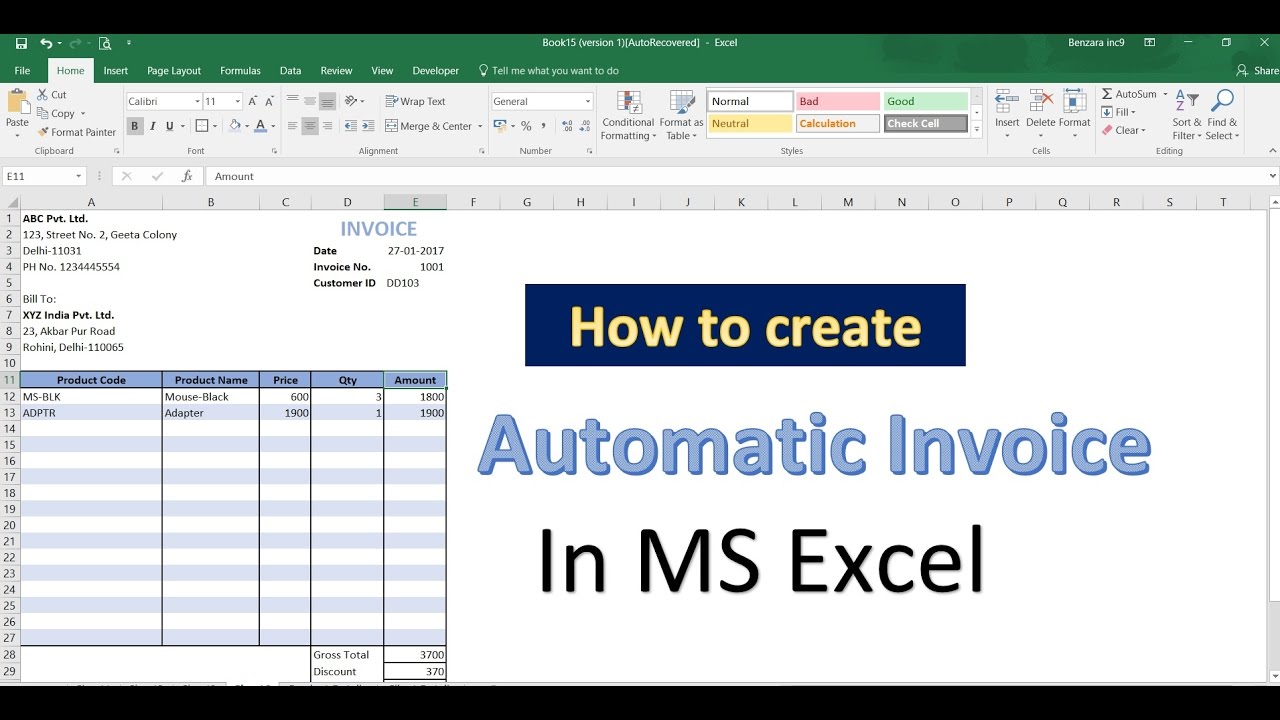The image size is (1280, 720).
Task: Select the Wrap Text tool
Action: (416, 100)
